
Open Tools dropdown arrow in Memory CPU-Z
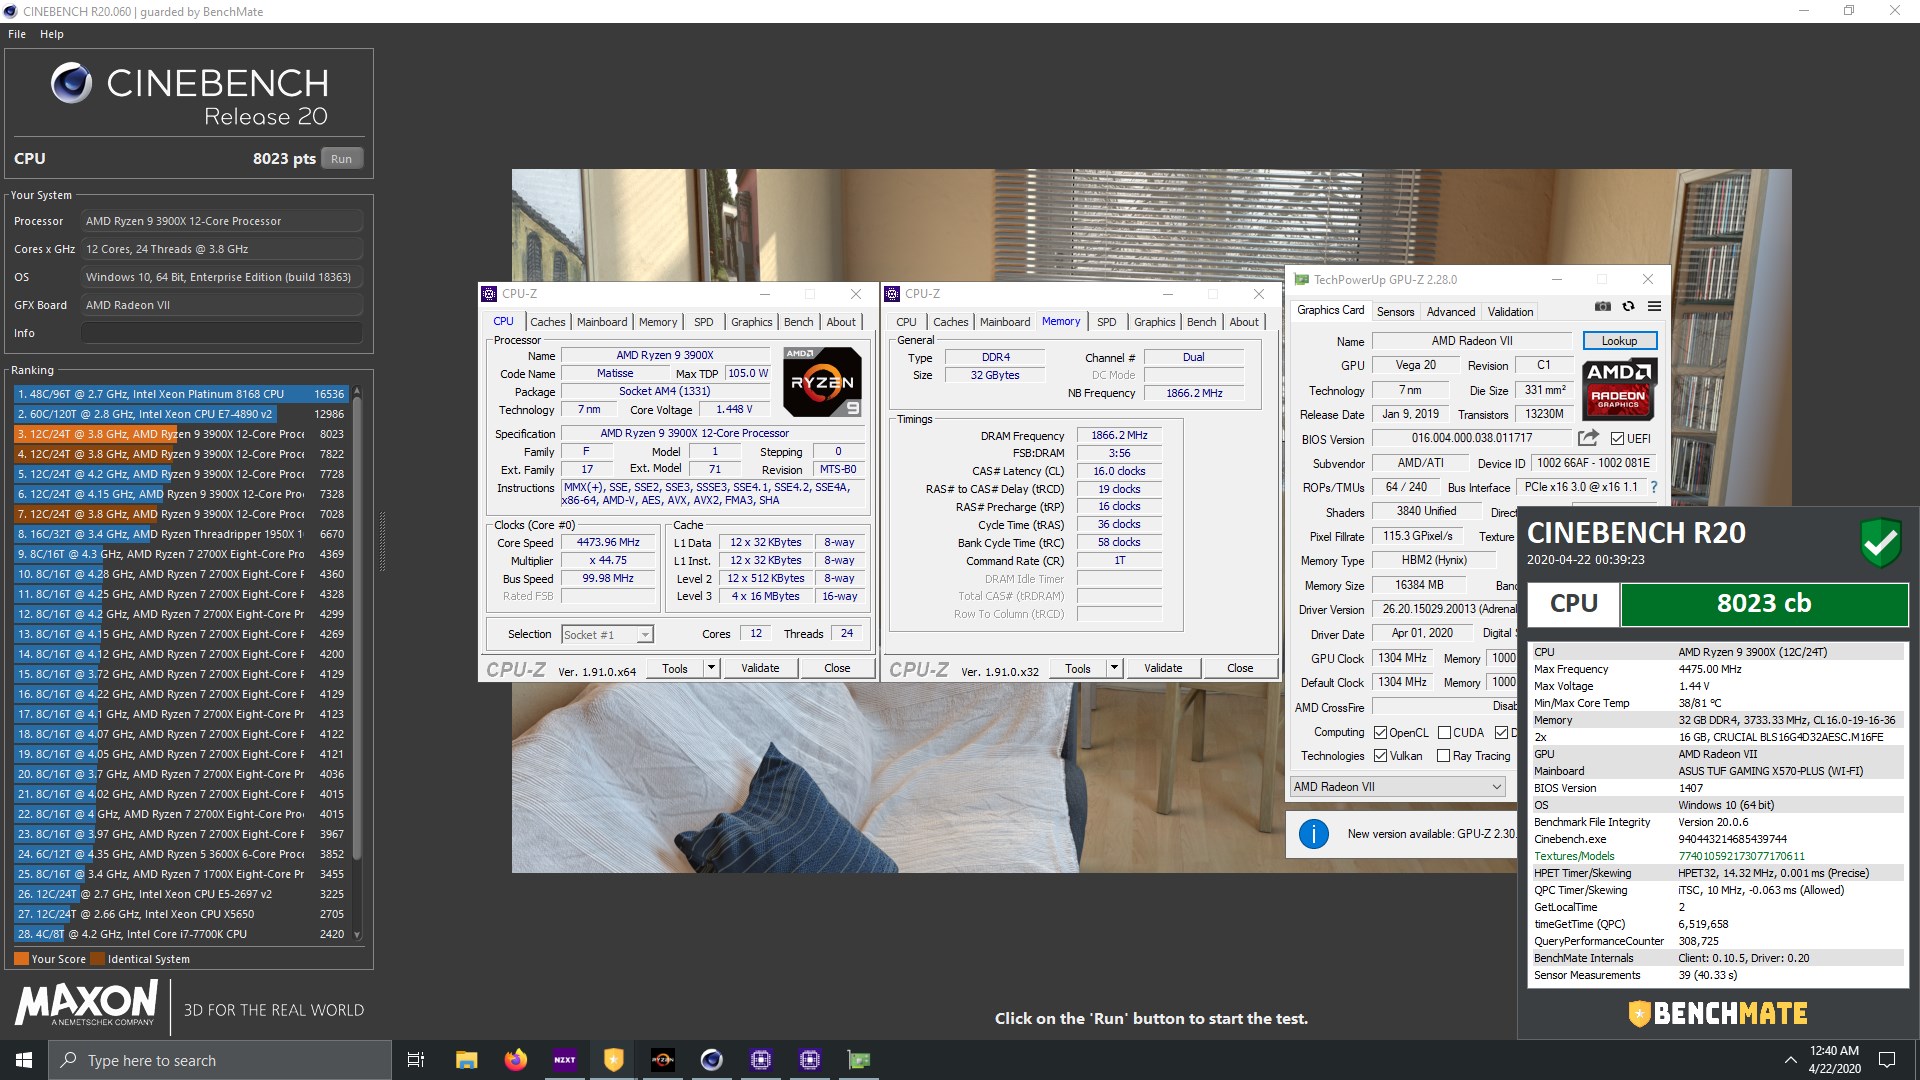tap(1114, 668)
